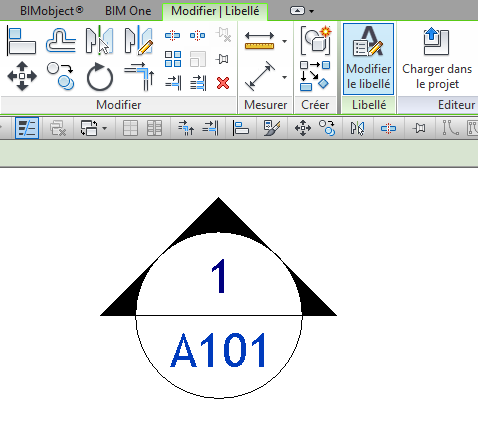Click the Editeur panel title
The height and width of the screenshot is (424, 478).
point(456,105)
